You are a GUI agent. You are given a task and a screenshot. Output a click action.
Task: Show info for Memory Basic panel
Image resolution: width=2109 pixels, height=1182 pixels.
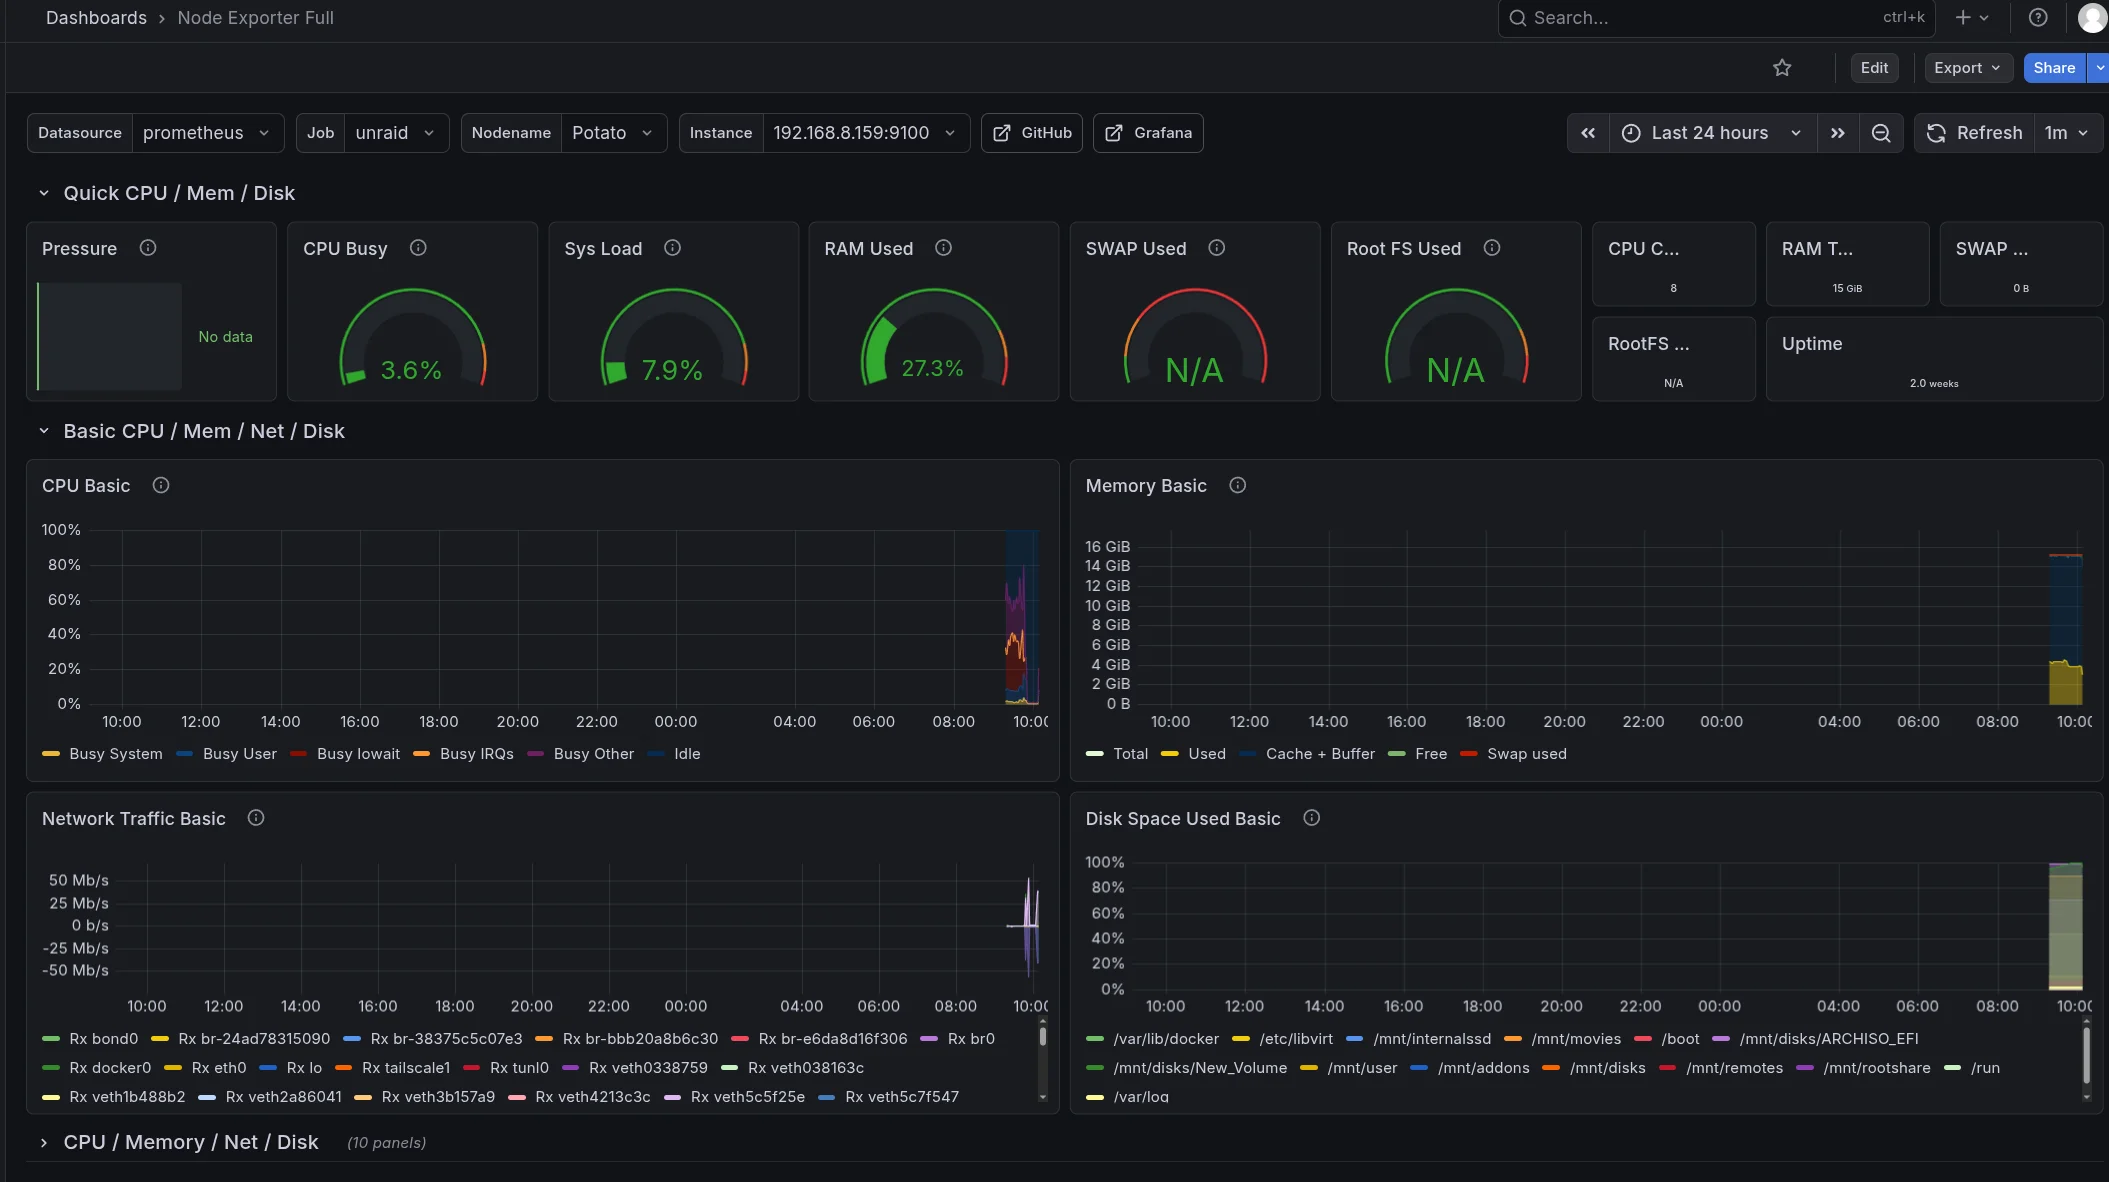(1237, 485)
